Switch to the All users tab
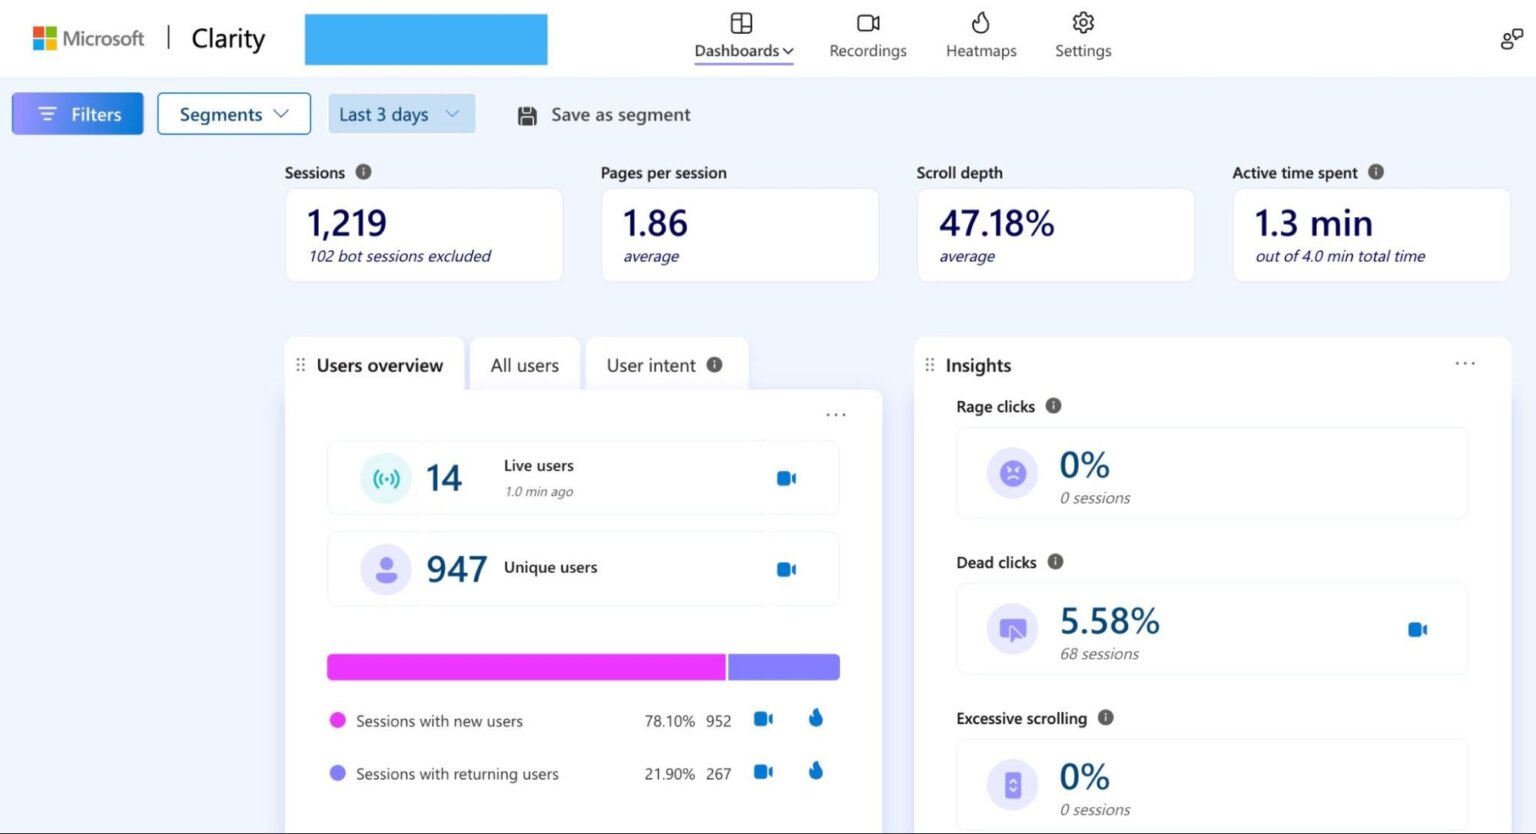 pyautogui.click(x=524, y=365)
